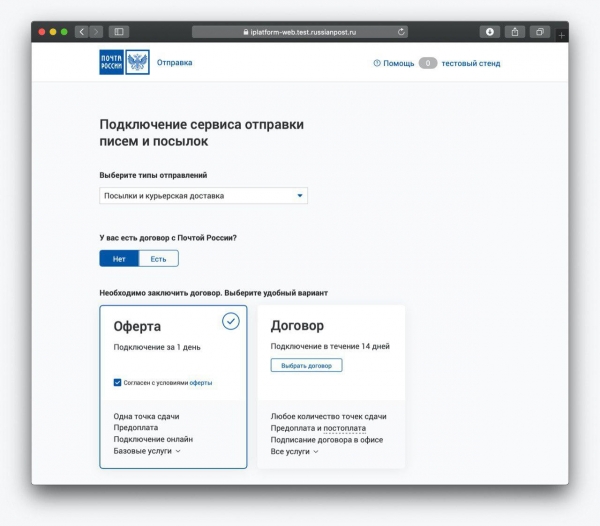This screenshot has height=526, width=600.
Task: Open a new tab with the plus button
Action: [x=561, y=36]
